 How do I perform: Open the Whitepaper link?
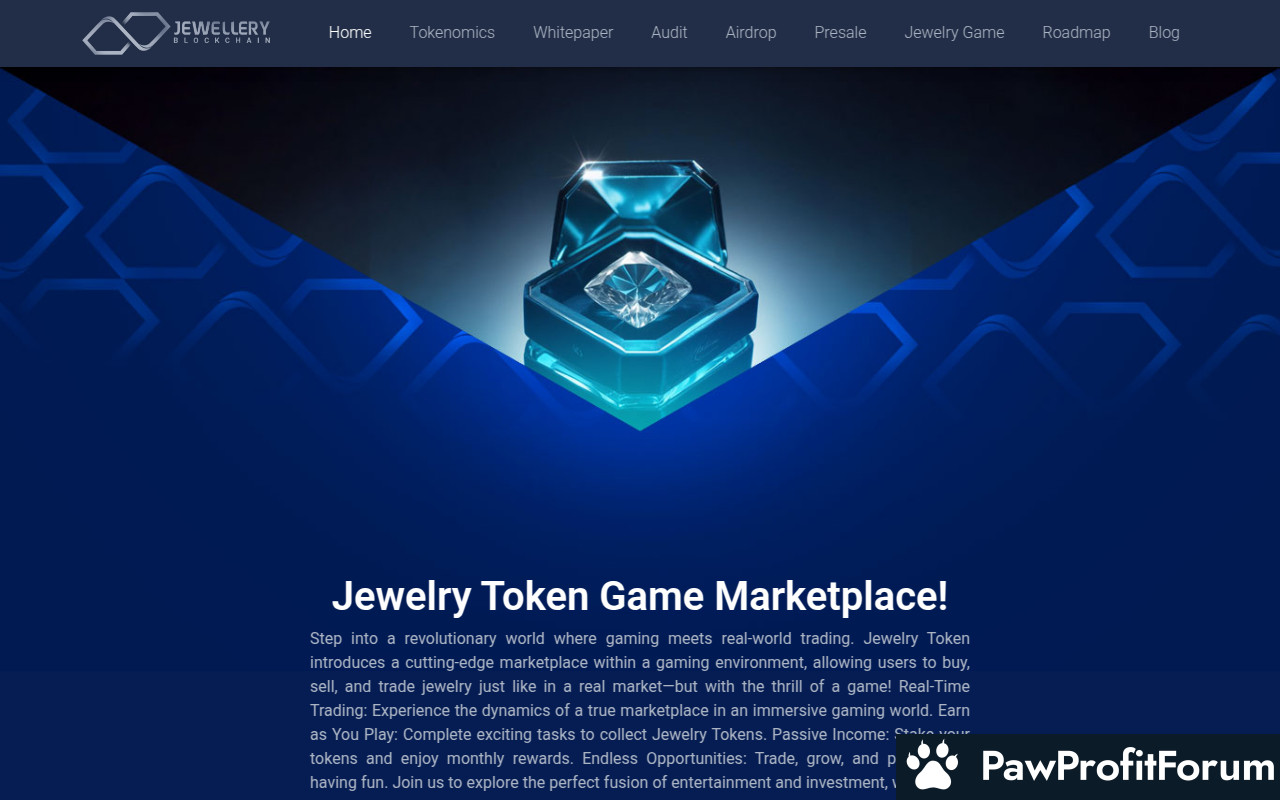(x=573, y=32)
